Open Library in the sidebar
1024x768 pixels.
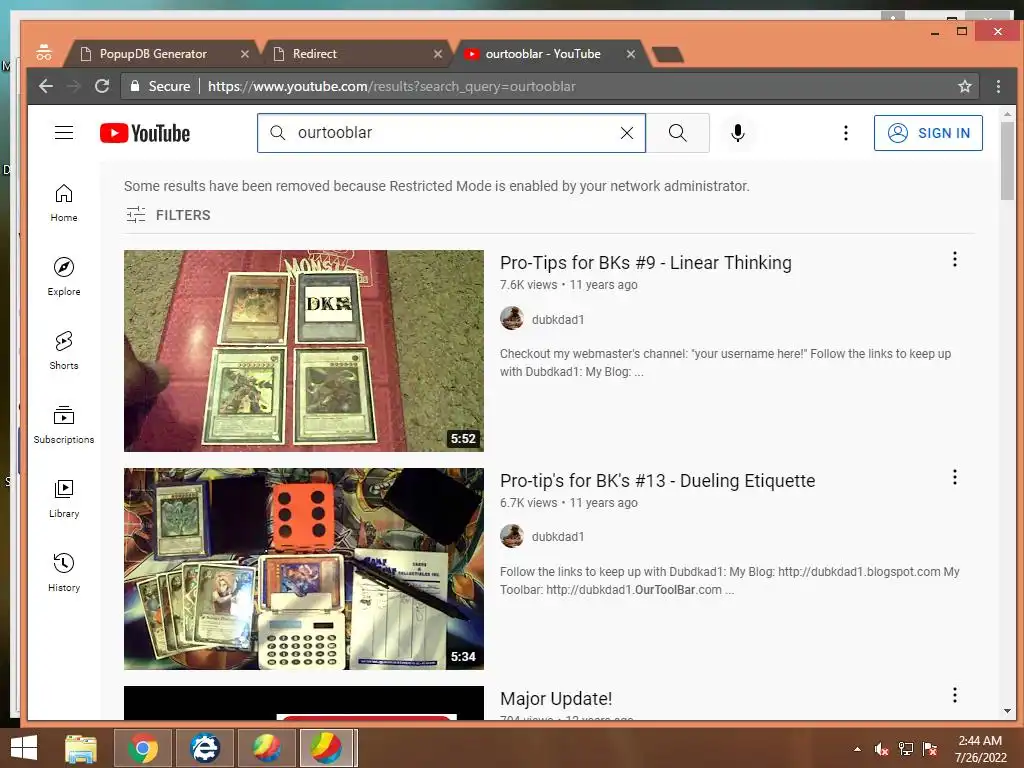tap(64, 499)
